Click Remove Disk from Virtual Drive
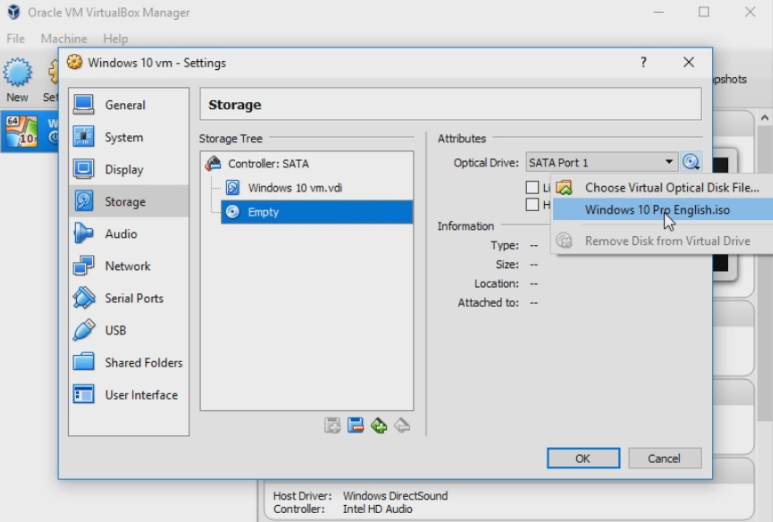This screenshot has height=522, width=773. click(x=663, y=241)
